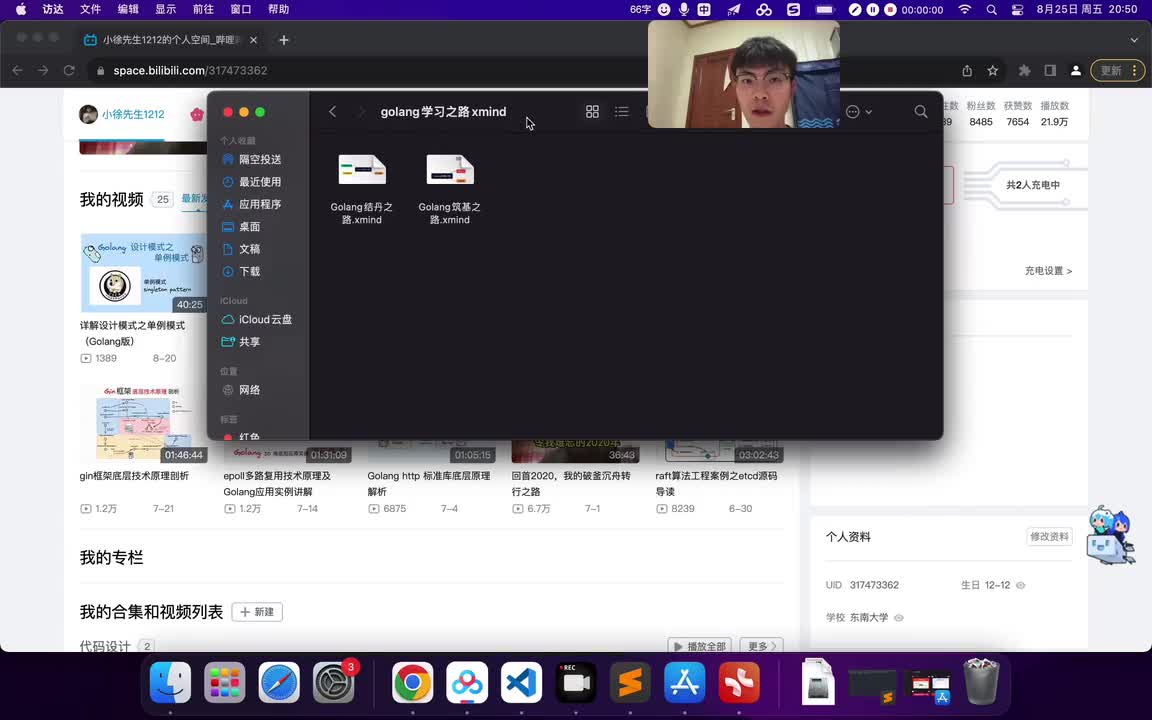Toggle school visibility eye icon
This screenshot has height=720, width=1152.
click(899, 618)
